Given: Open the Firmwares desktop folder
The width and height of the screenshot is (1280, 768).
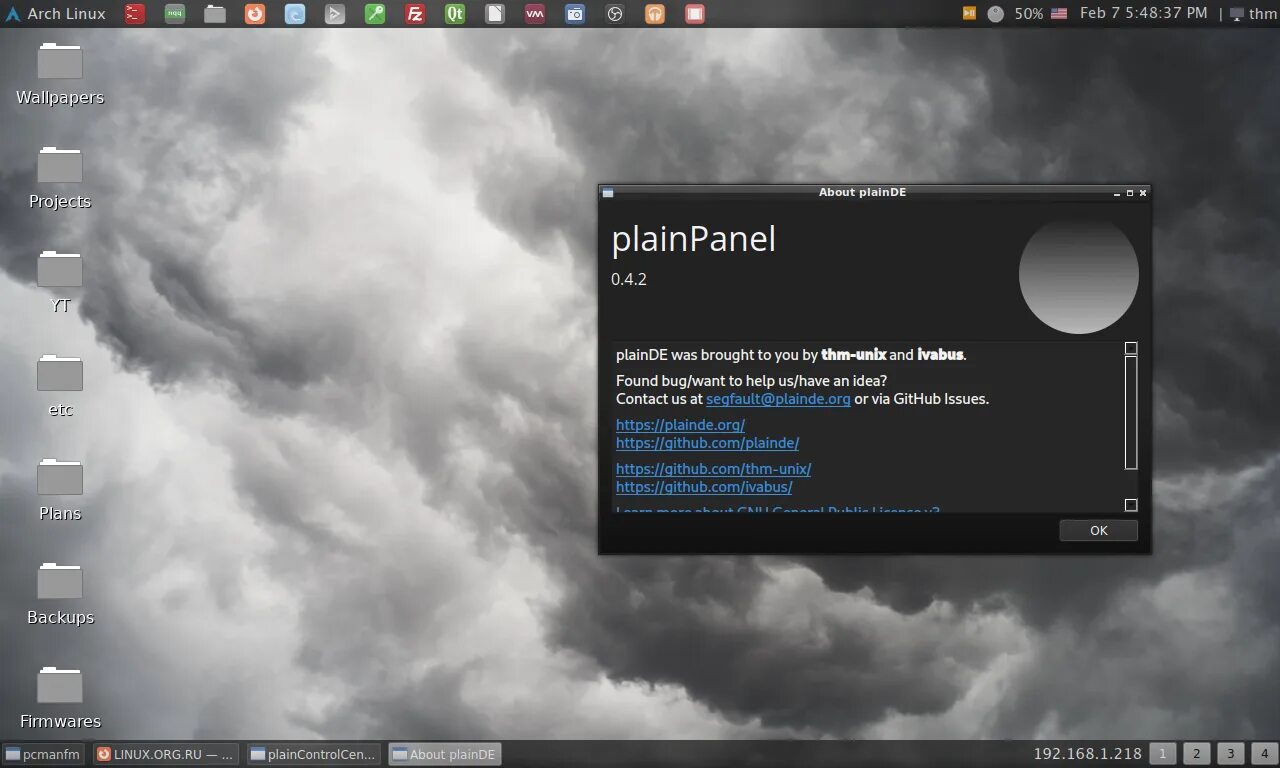Looking at the screenshot, I should coord(60,698).
